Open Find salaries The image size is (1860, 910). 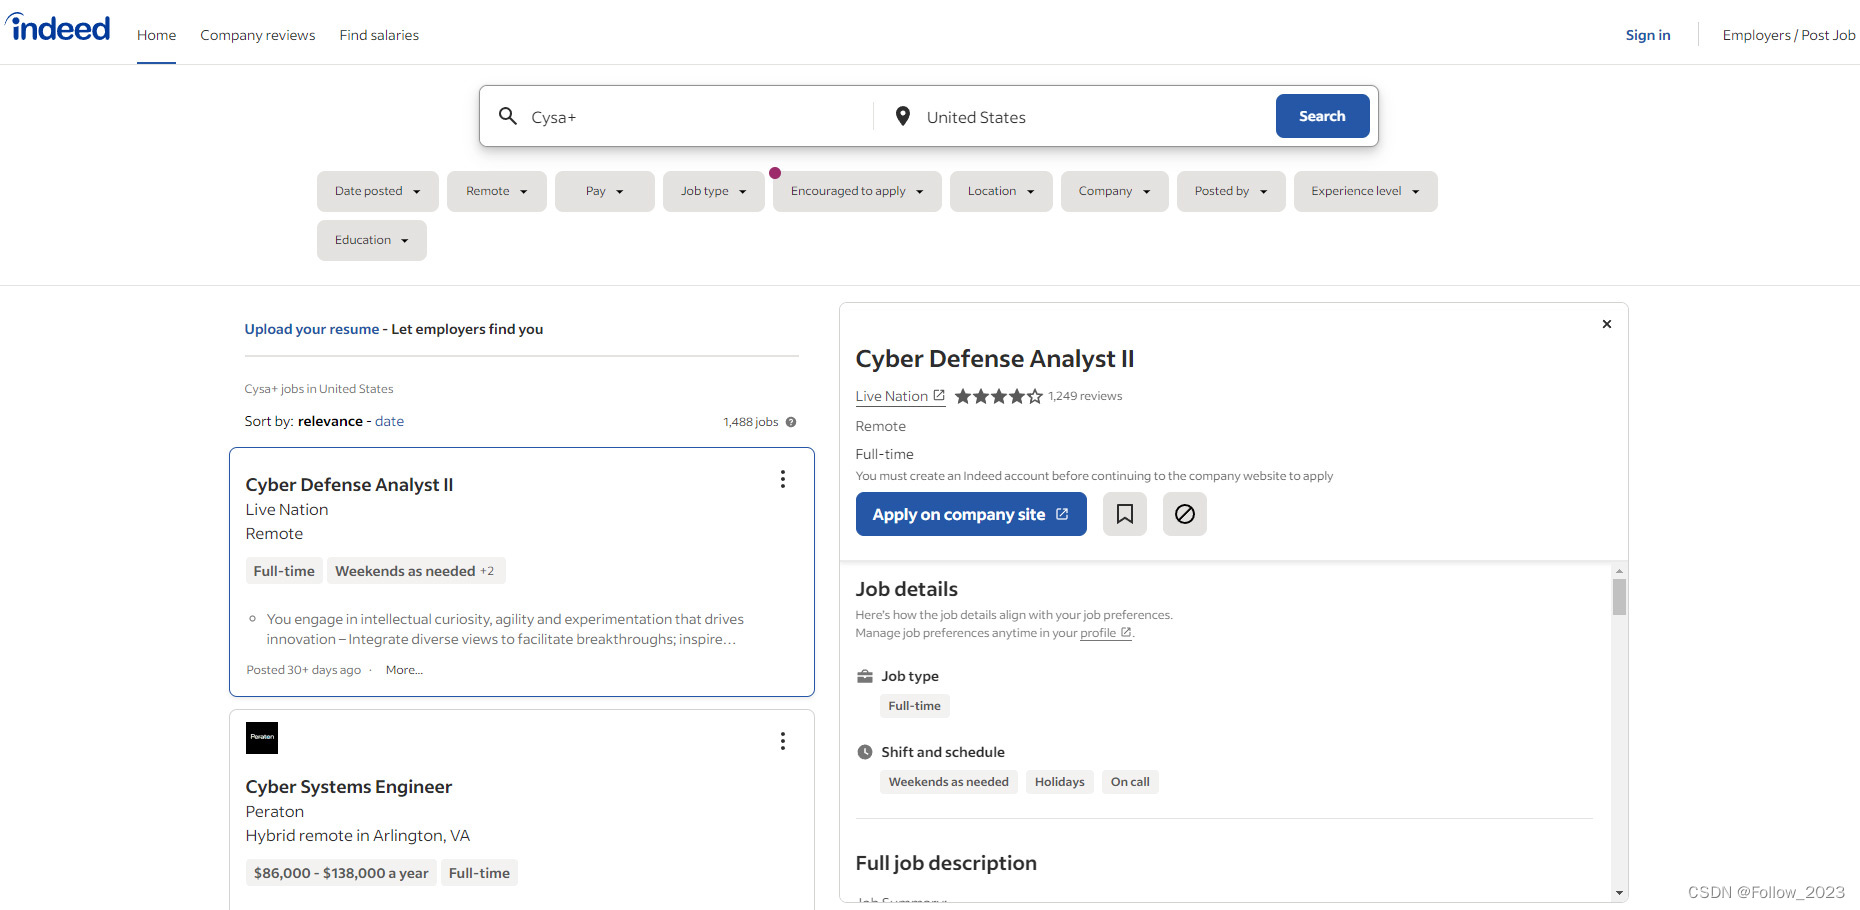379,35
